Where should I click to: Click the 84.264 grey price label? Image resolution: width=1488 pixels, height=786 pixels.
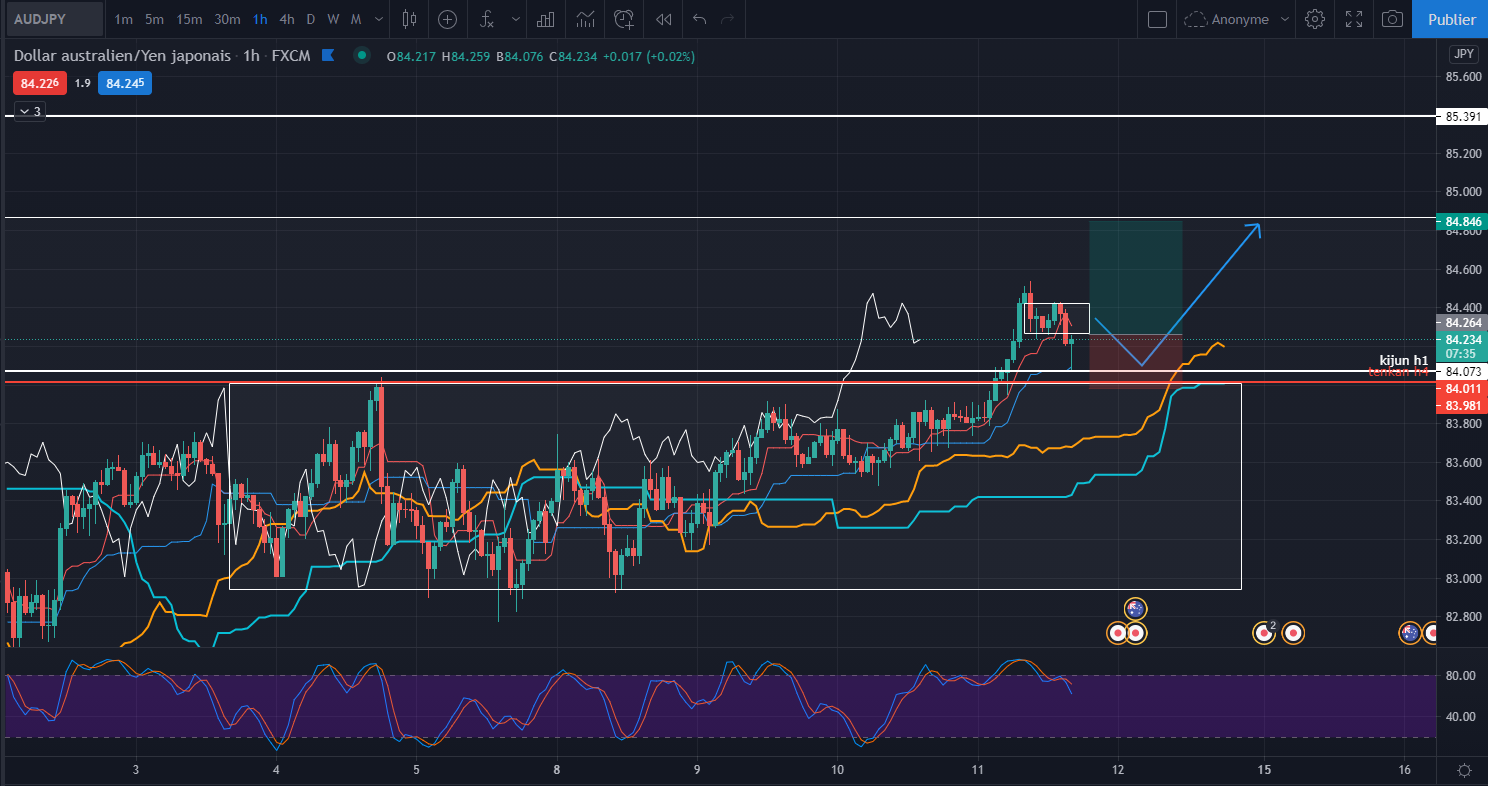pyautogui.click(x=1461, y=322)
